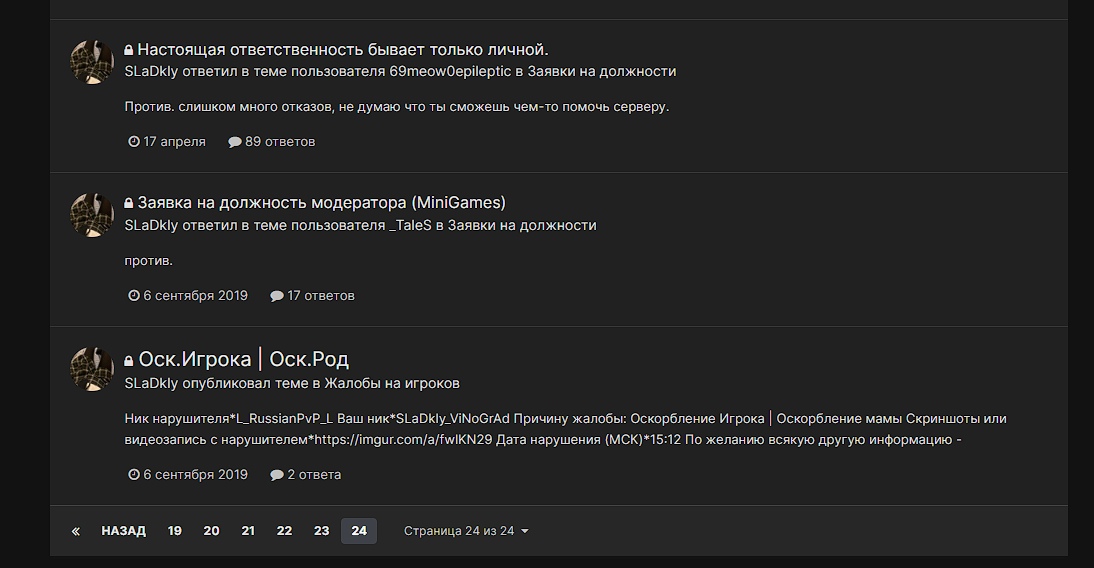This screenshot has height=568, width=1094.
Task: Click snippet text "против."
Action: 149,261
